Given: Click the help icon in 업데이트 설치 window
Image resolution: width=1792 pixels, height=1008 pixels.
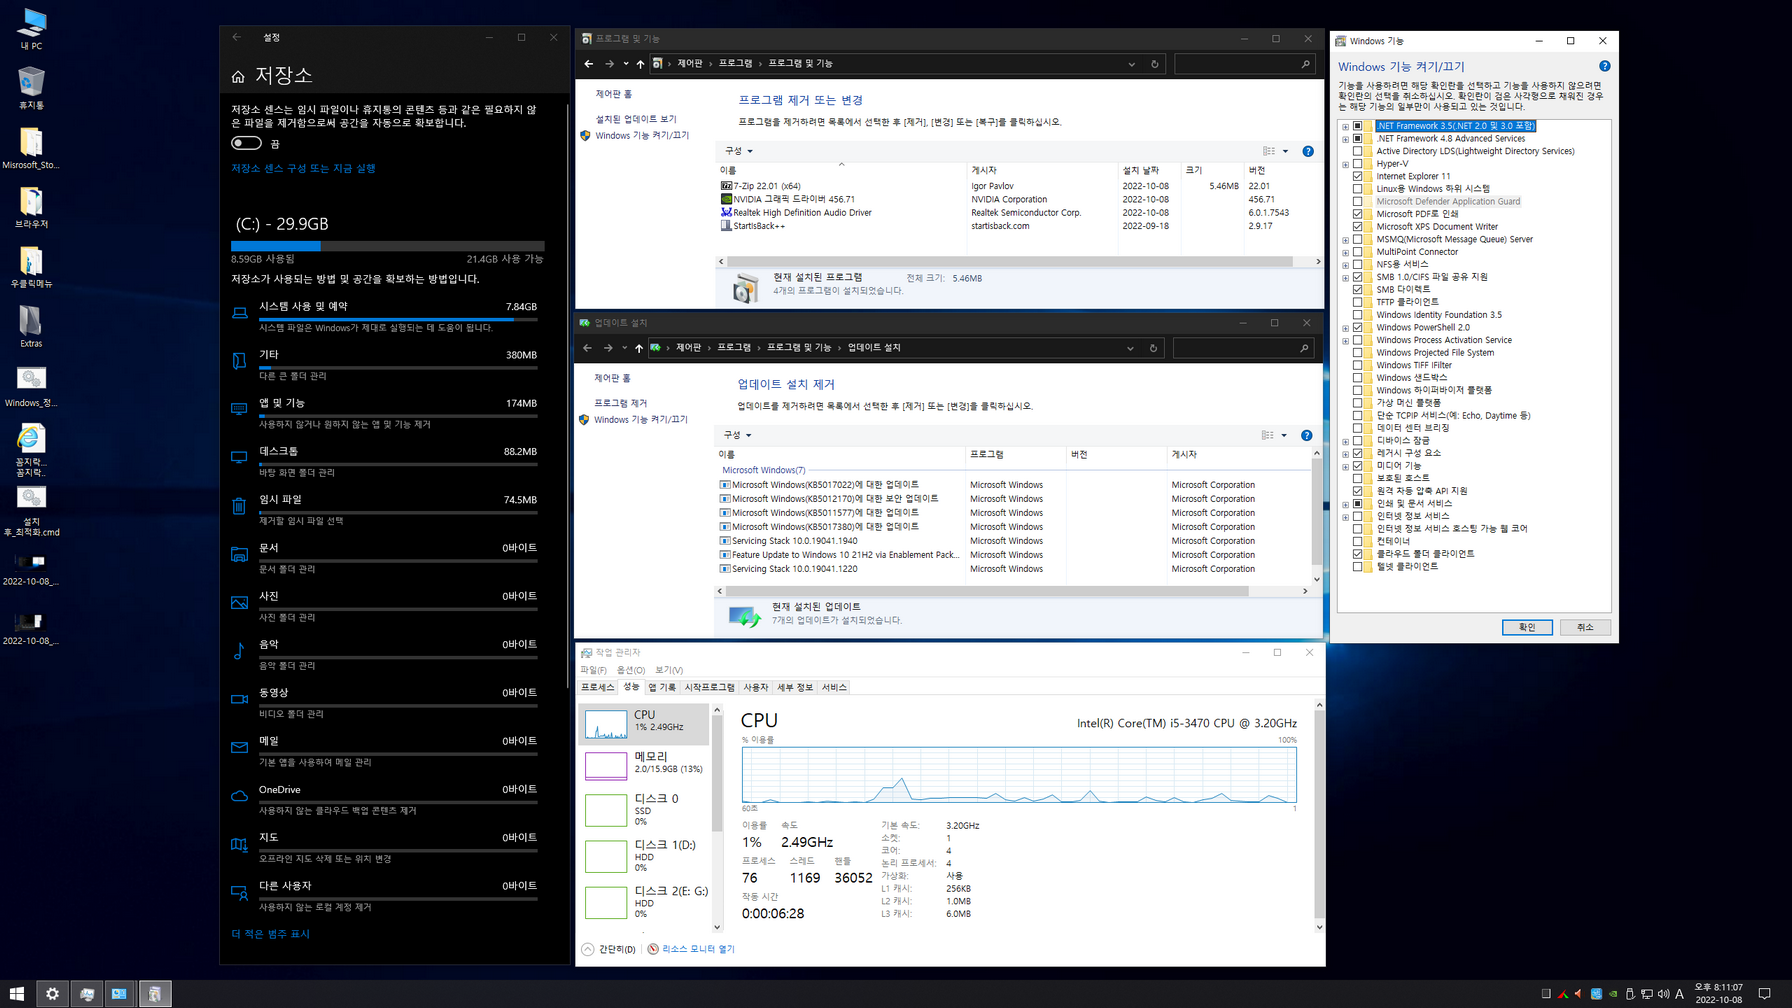Looking at the screenshot, I should tap(1306, 435).
